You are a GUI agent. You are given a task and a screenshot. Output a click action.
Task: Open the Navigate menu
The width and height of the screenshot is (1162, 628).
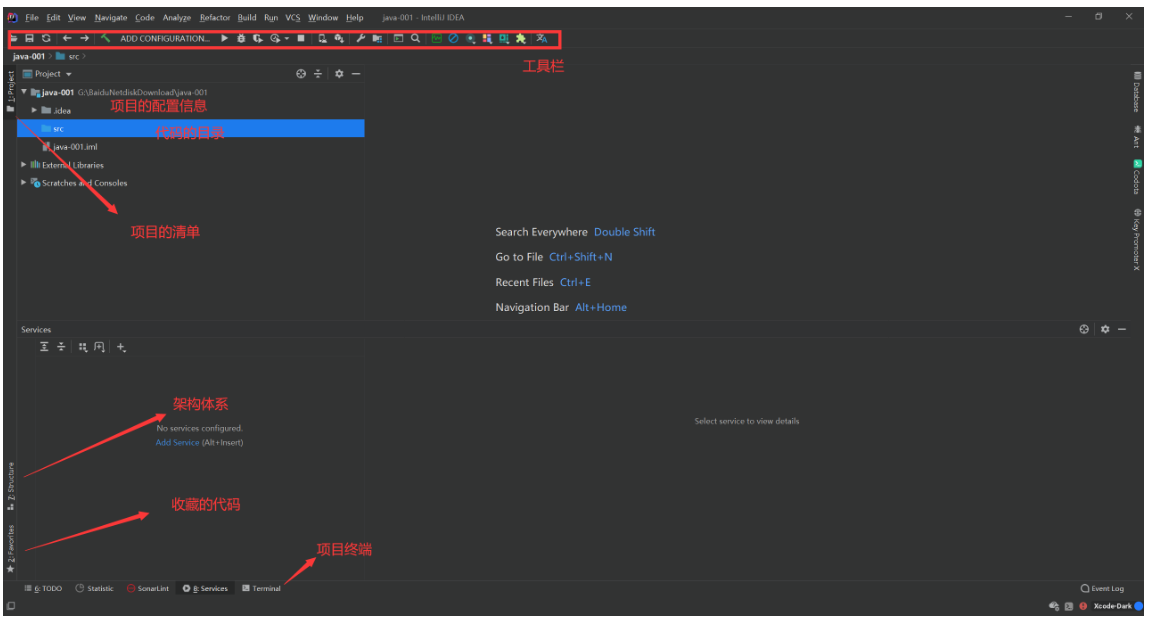(x=111, y=17)
